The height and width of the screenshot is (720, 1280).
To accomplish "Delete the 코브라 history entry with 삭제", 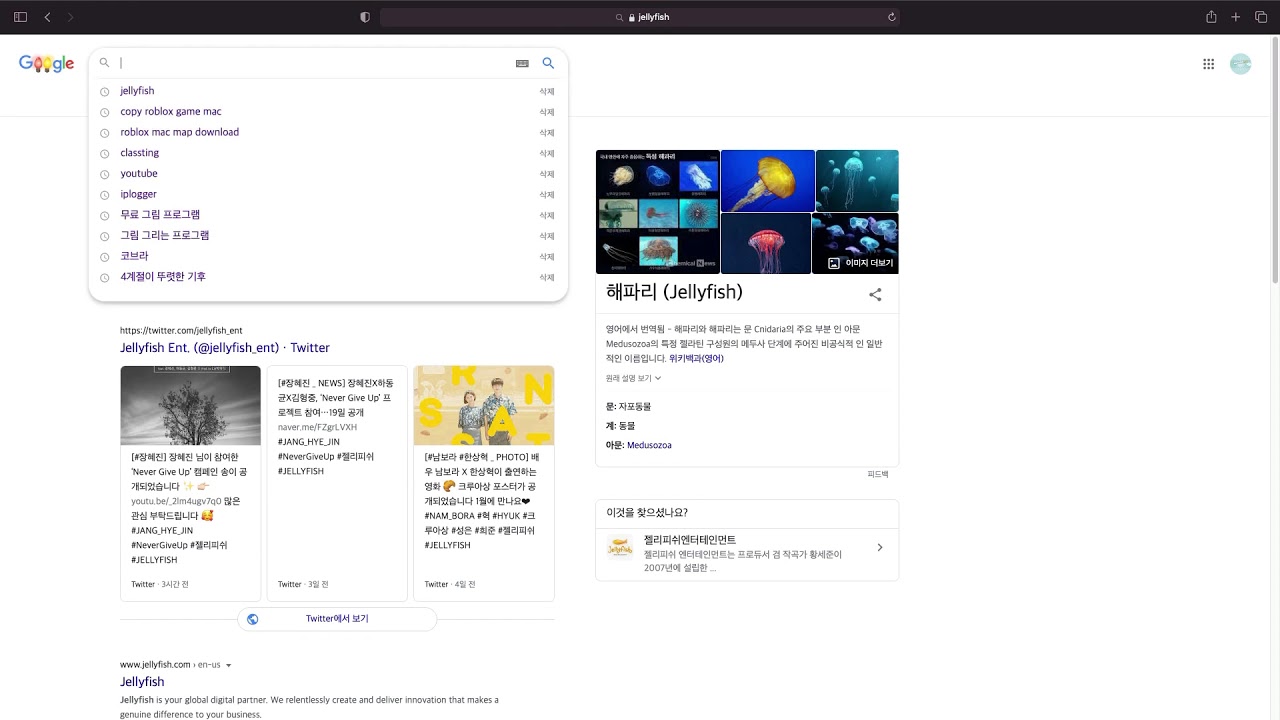I will (x=547, y=257).
